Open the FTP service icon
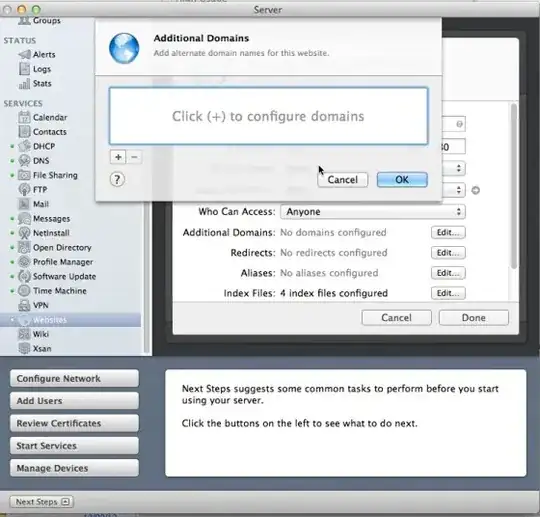The height and width of the screenshot is (517, 540). click(x=24, y=190)
